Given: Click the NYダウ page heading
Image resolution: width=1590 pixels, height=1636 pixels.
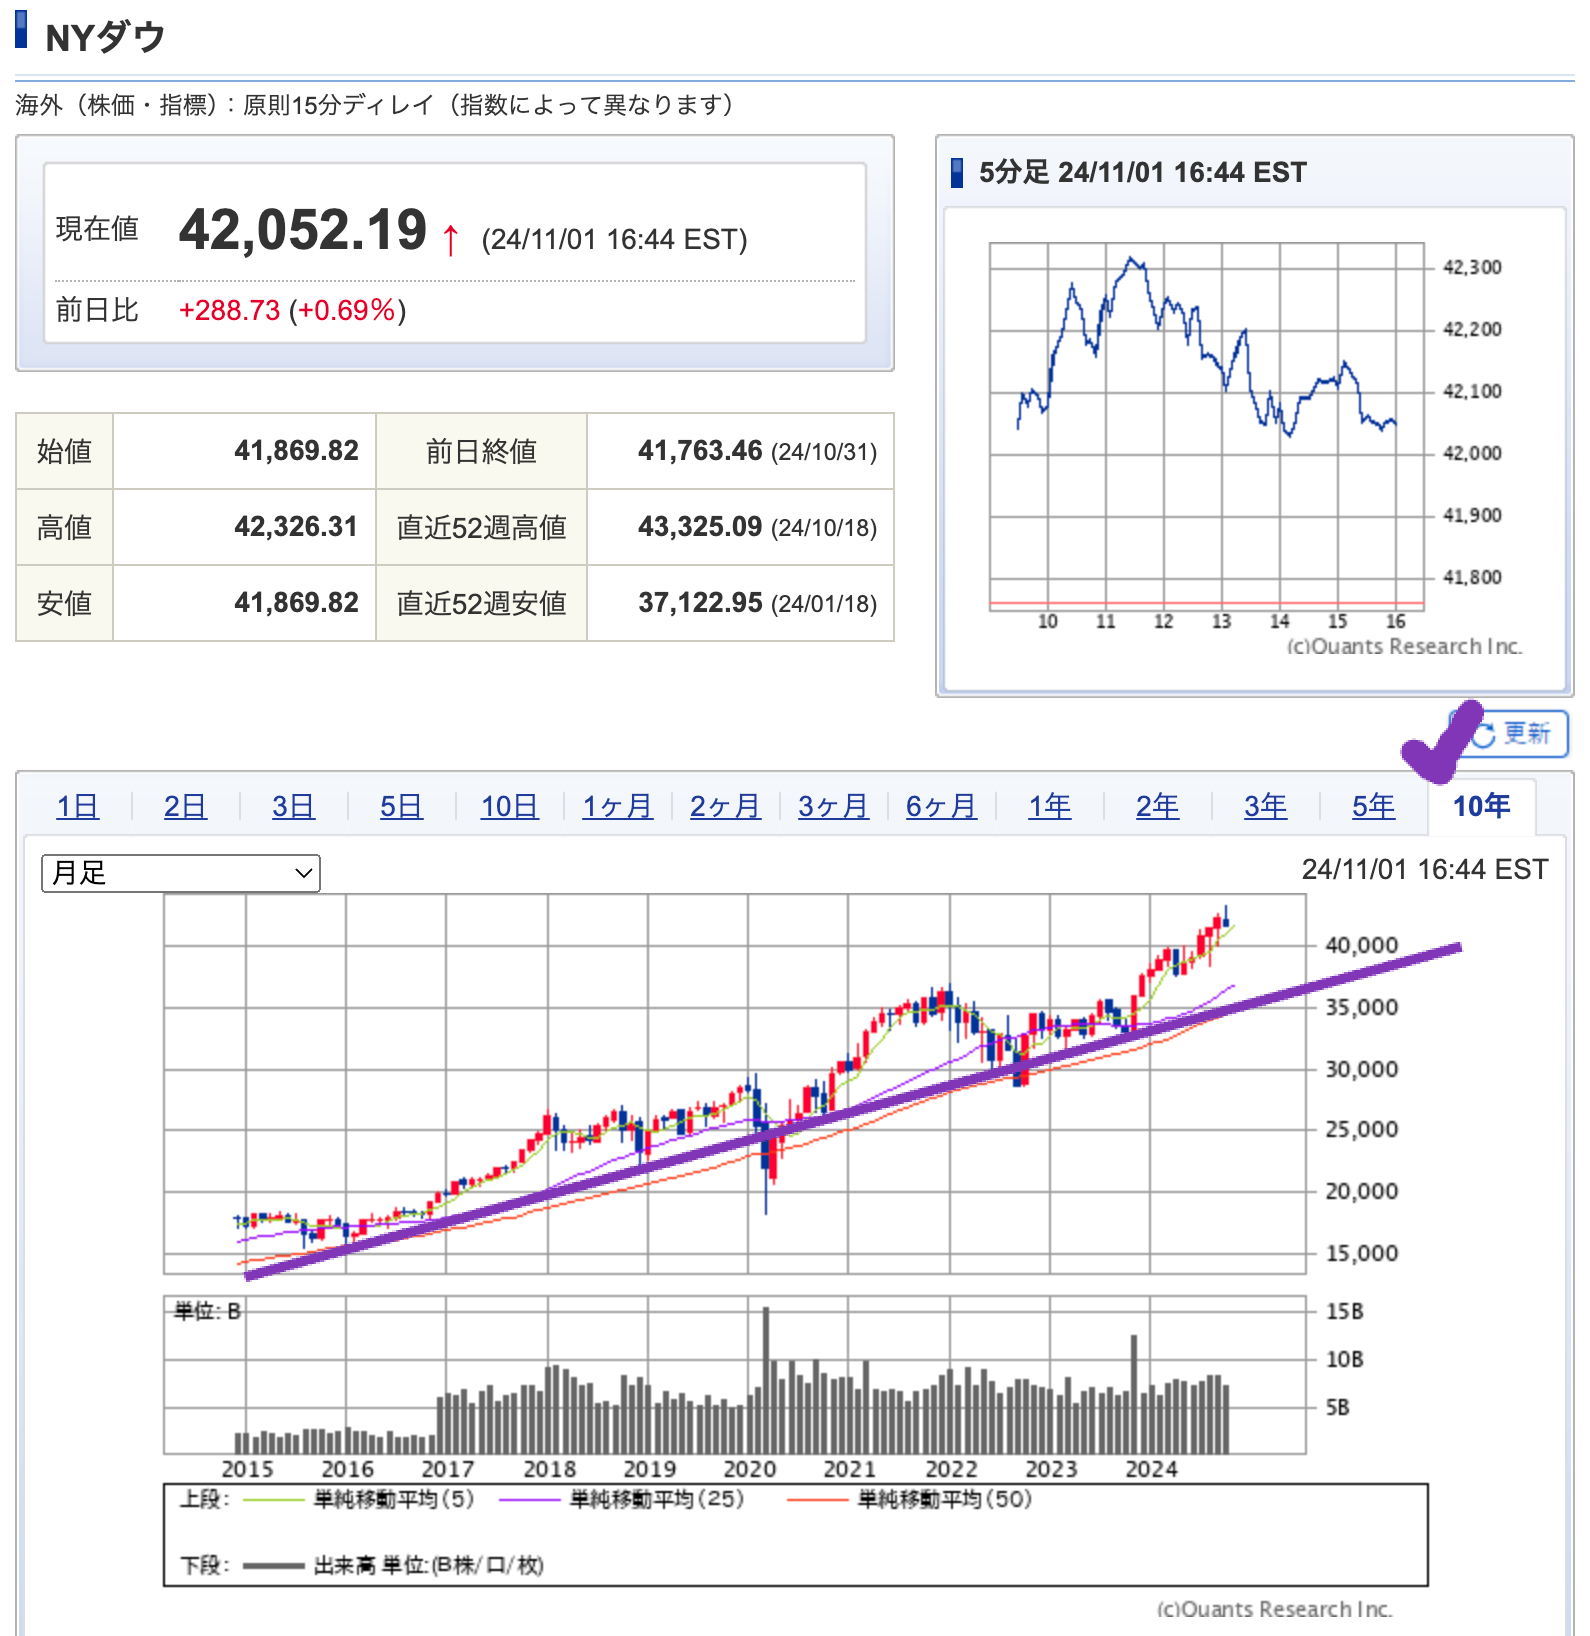Looking at the screenshot, I should tap(105, 37).
